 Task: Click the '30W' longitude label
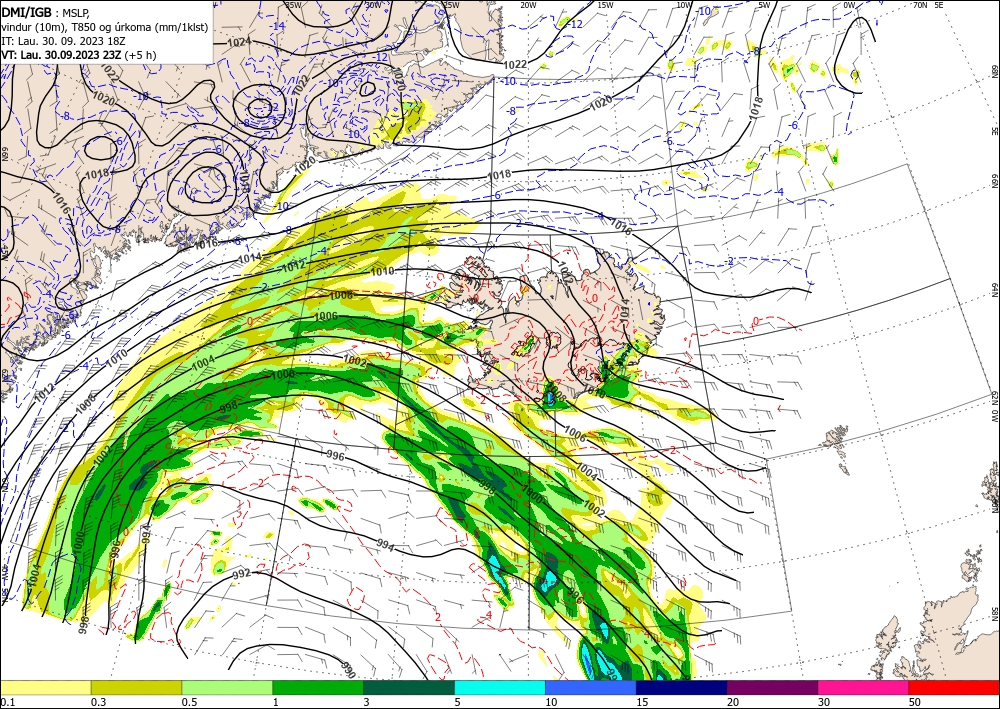click(374, 5)
